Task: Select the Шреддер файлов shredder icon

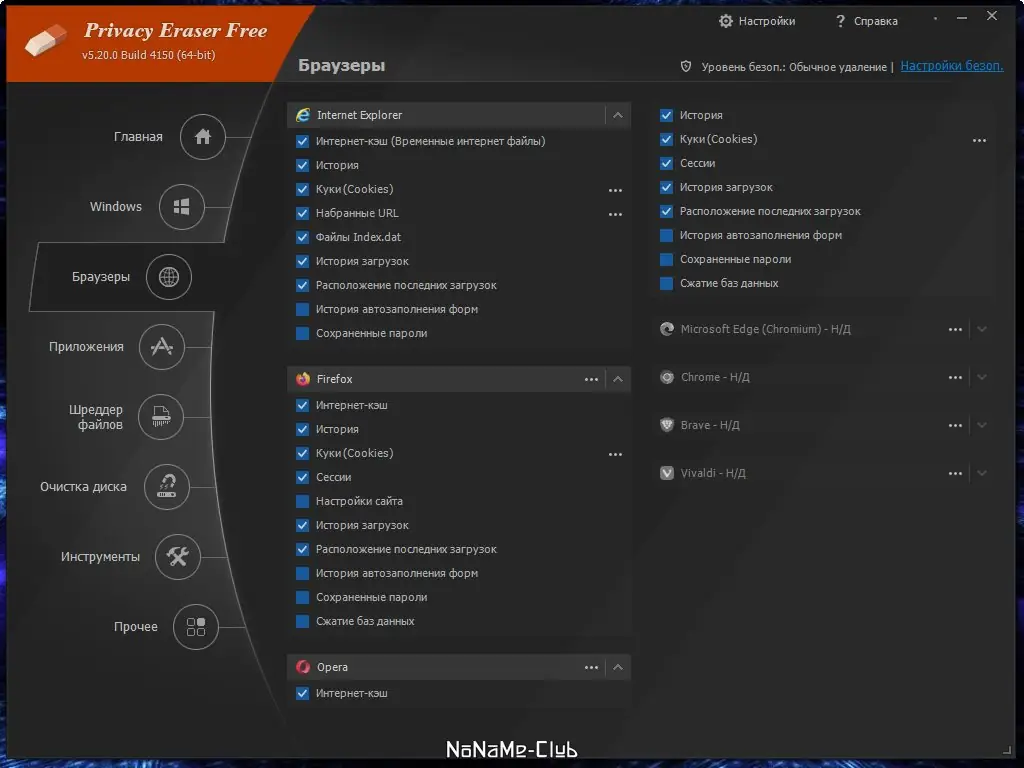Action: [160, 417]
